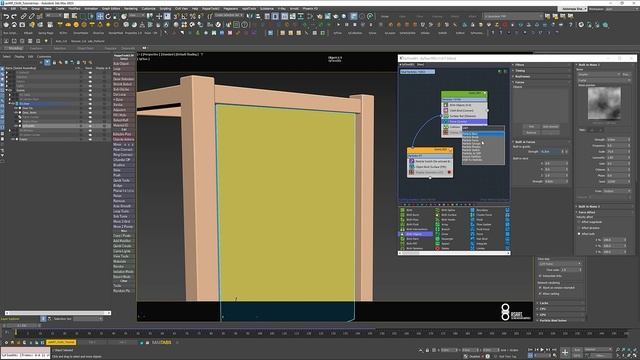This screenshot has width=640, height=360.
Task: Select Surface Test operator in green event
Action: (x=465, y=116)
